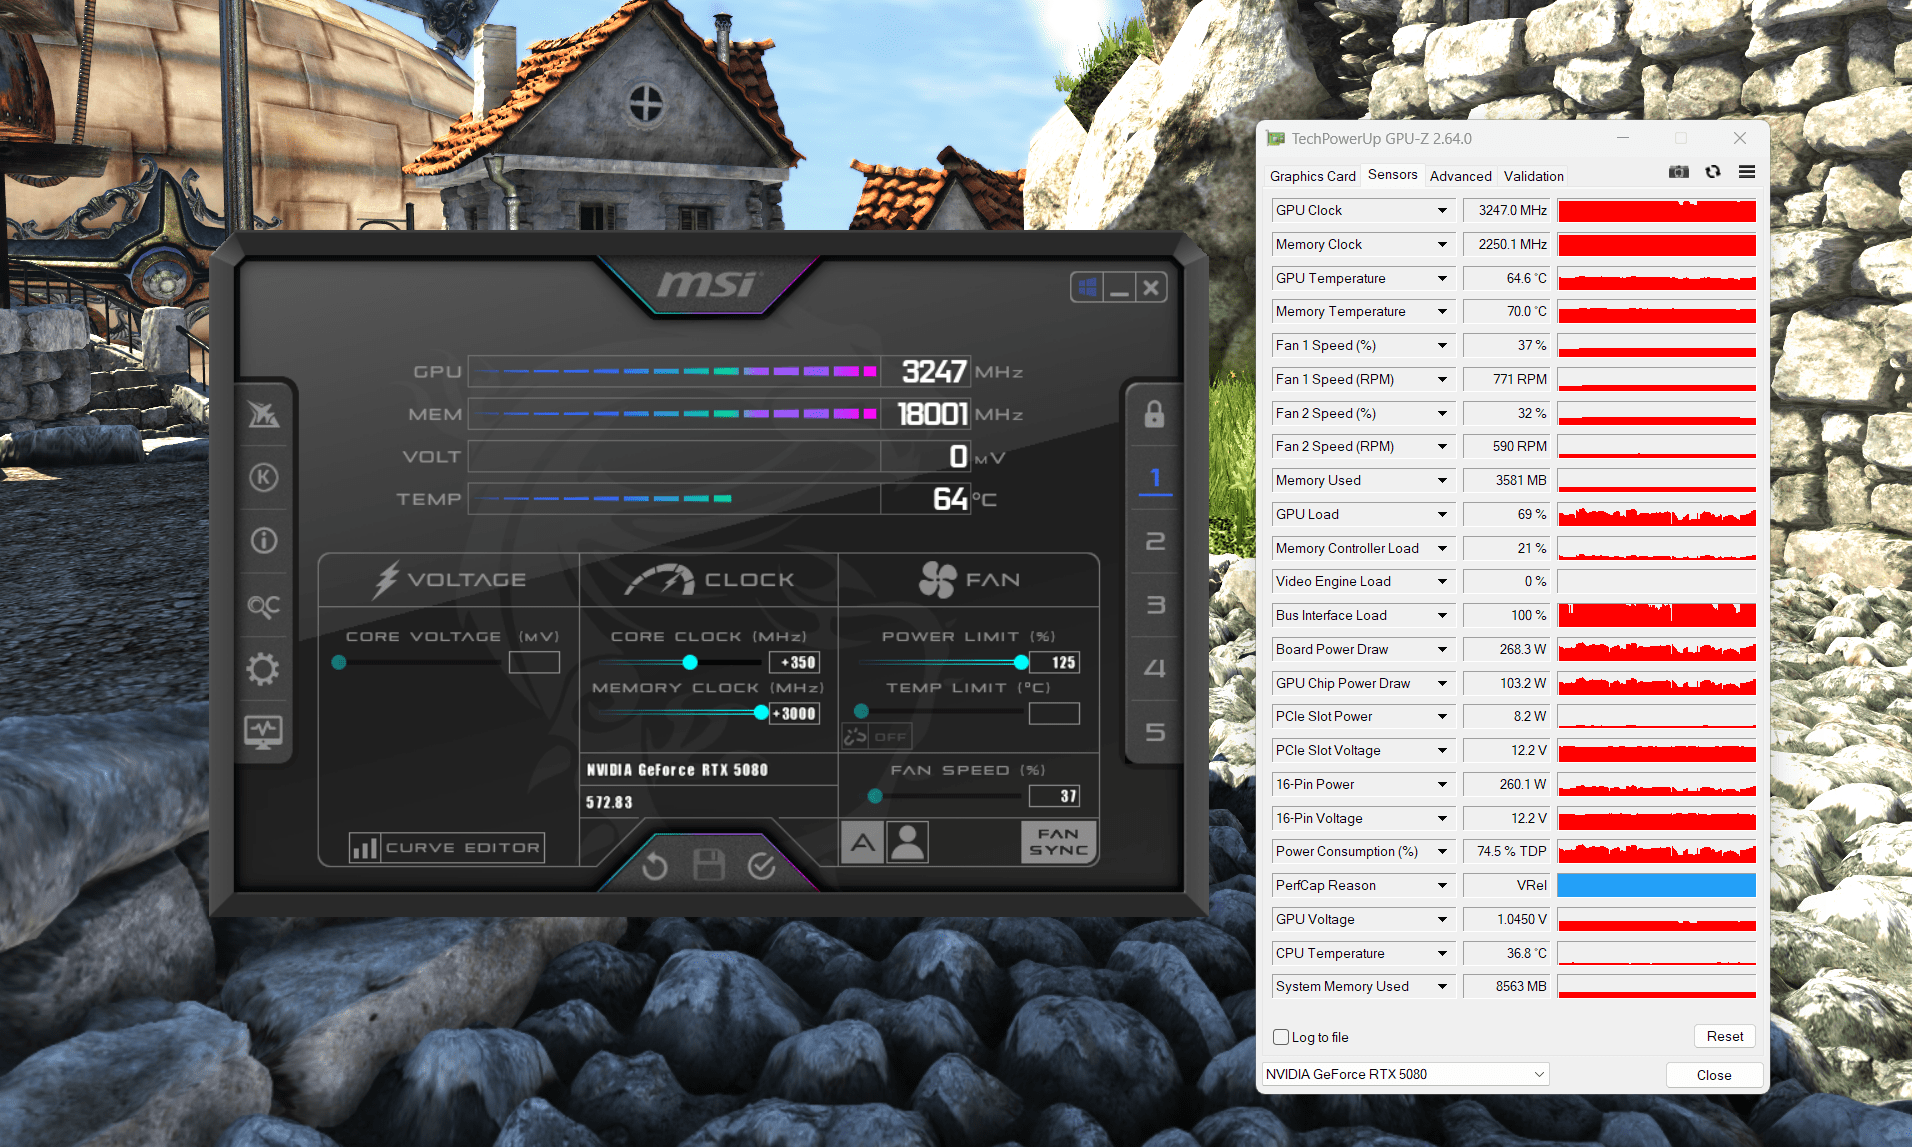Refresh GPU-Z sensors
The height and width of the screenshot is (1147, 1912).
tap(1713, 172)
